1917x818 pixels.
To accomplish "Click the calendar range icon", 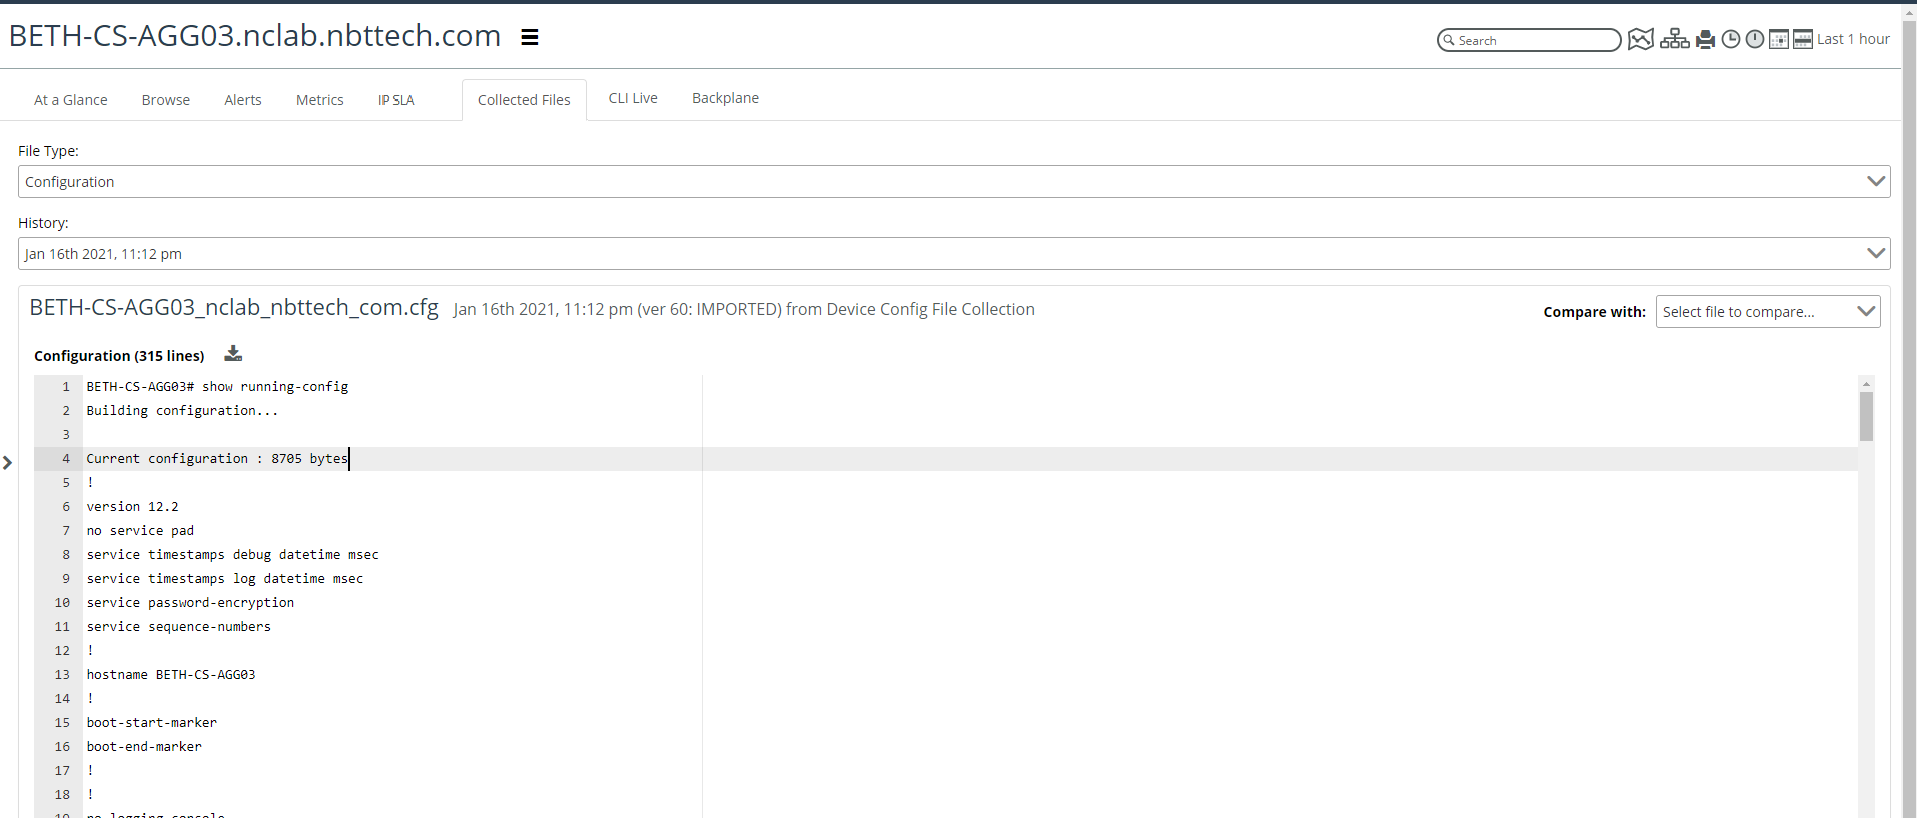I will [1802, 39].
